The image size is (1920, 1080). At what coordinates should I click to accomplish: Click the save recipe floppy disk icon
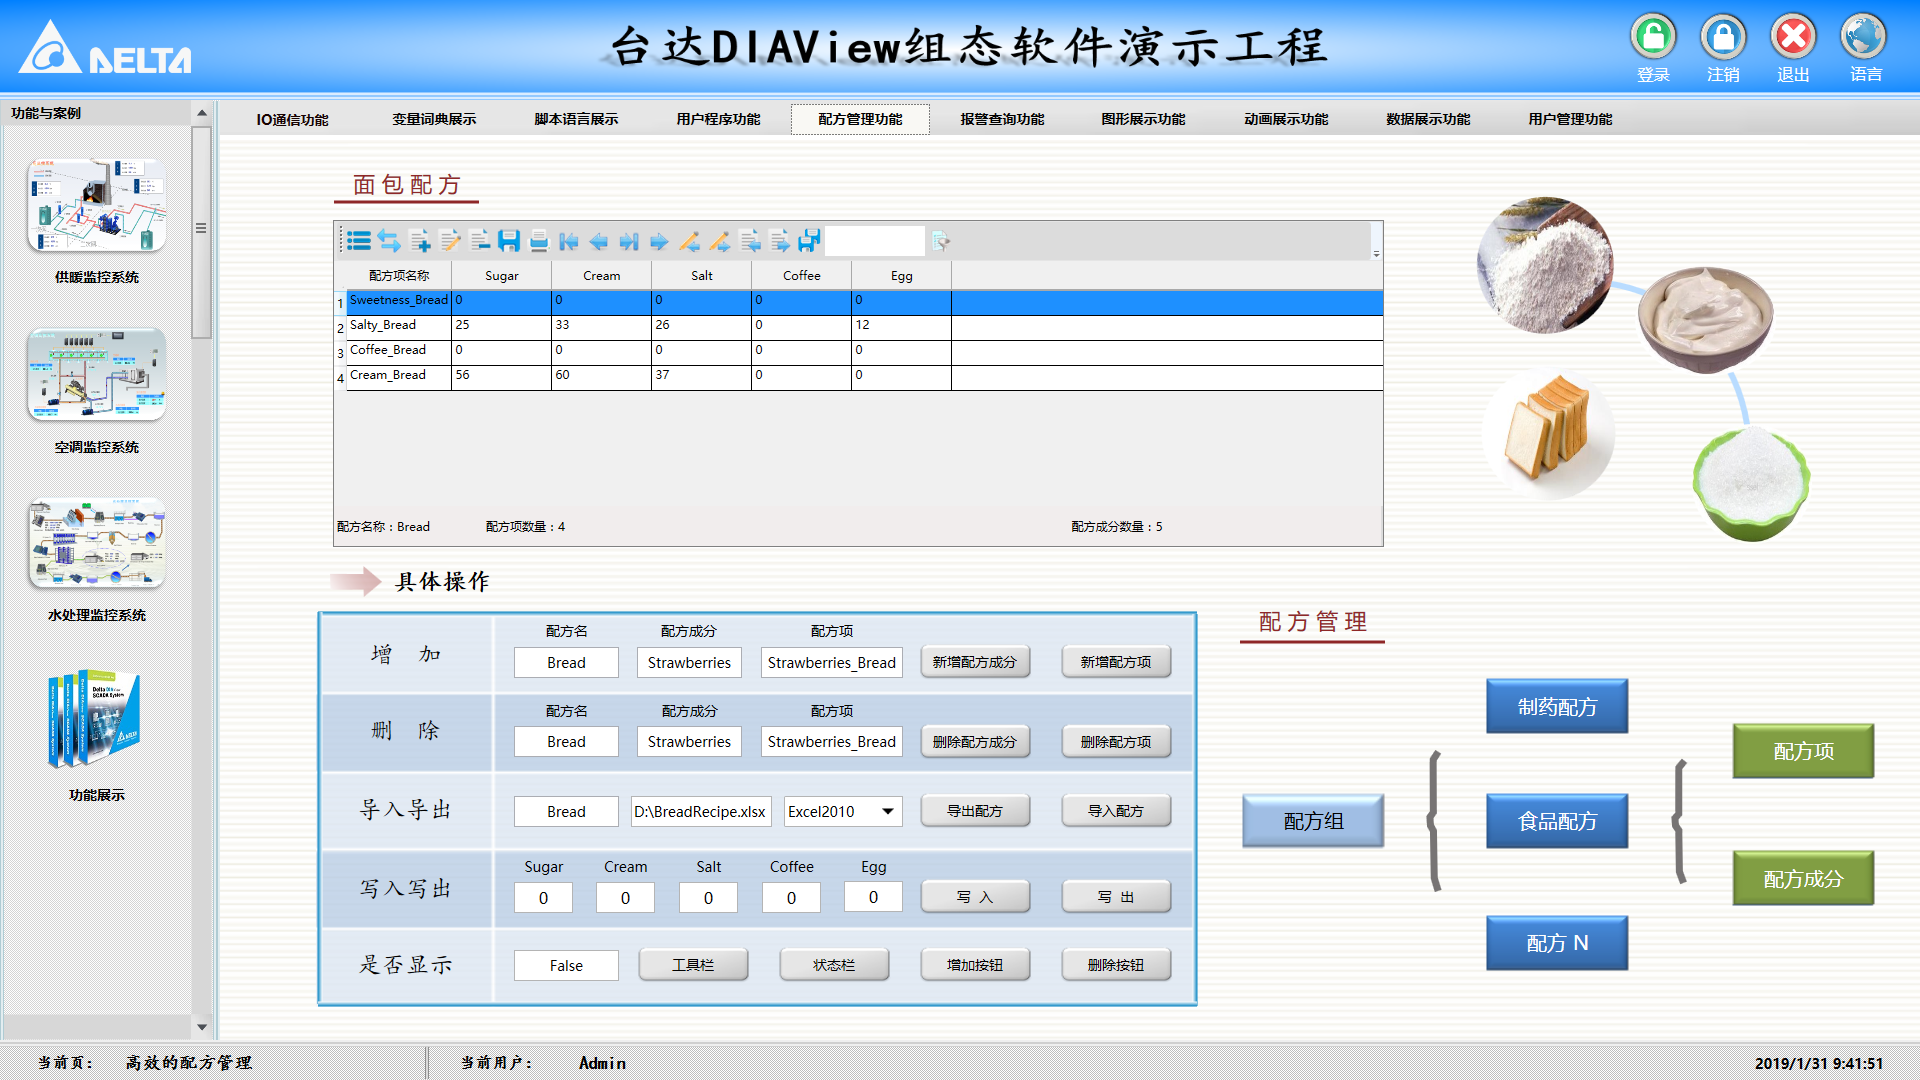510,241
